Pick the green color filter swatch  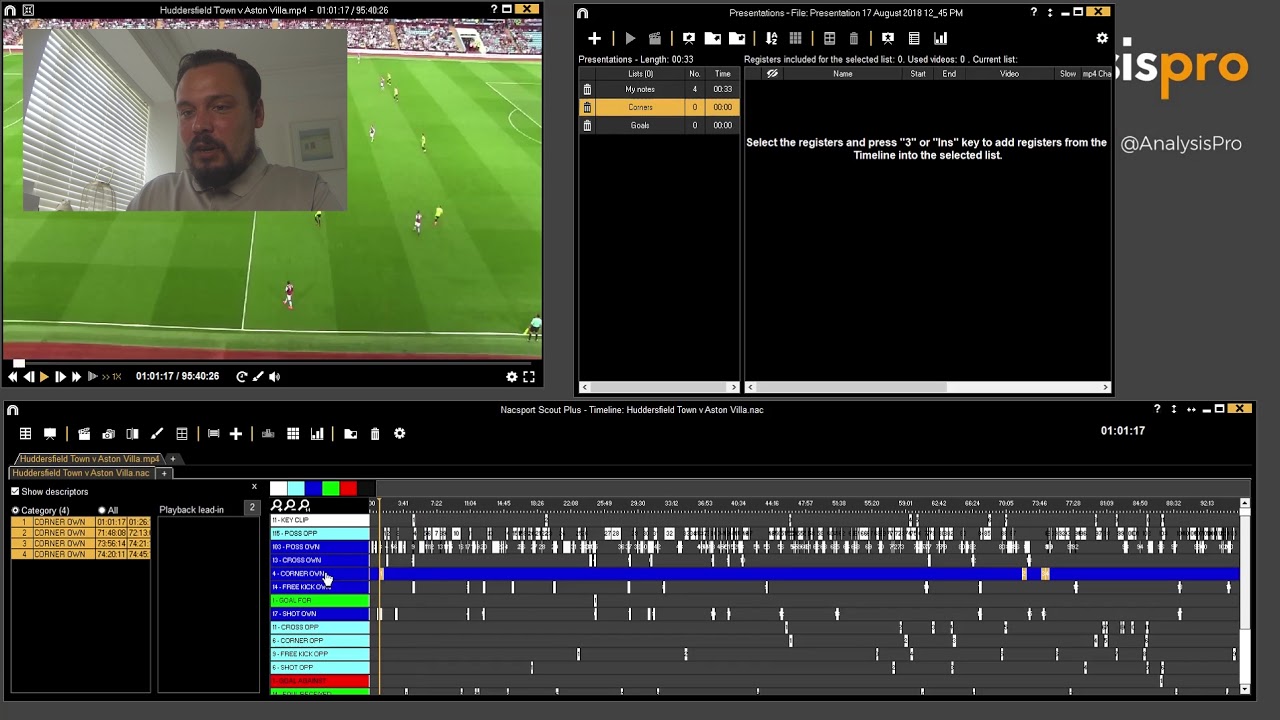pos(331,488)
